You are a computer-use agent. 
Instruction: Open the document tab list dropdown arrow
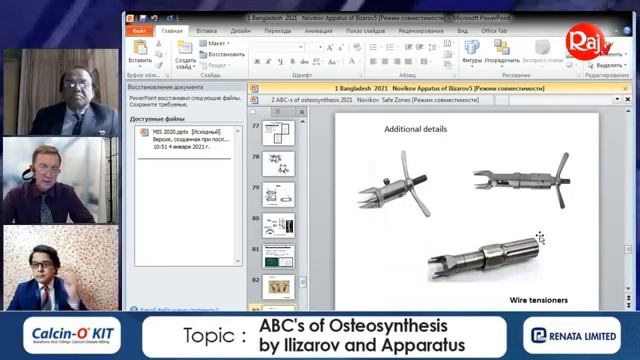617,99
